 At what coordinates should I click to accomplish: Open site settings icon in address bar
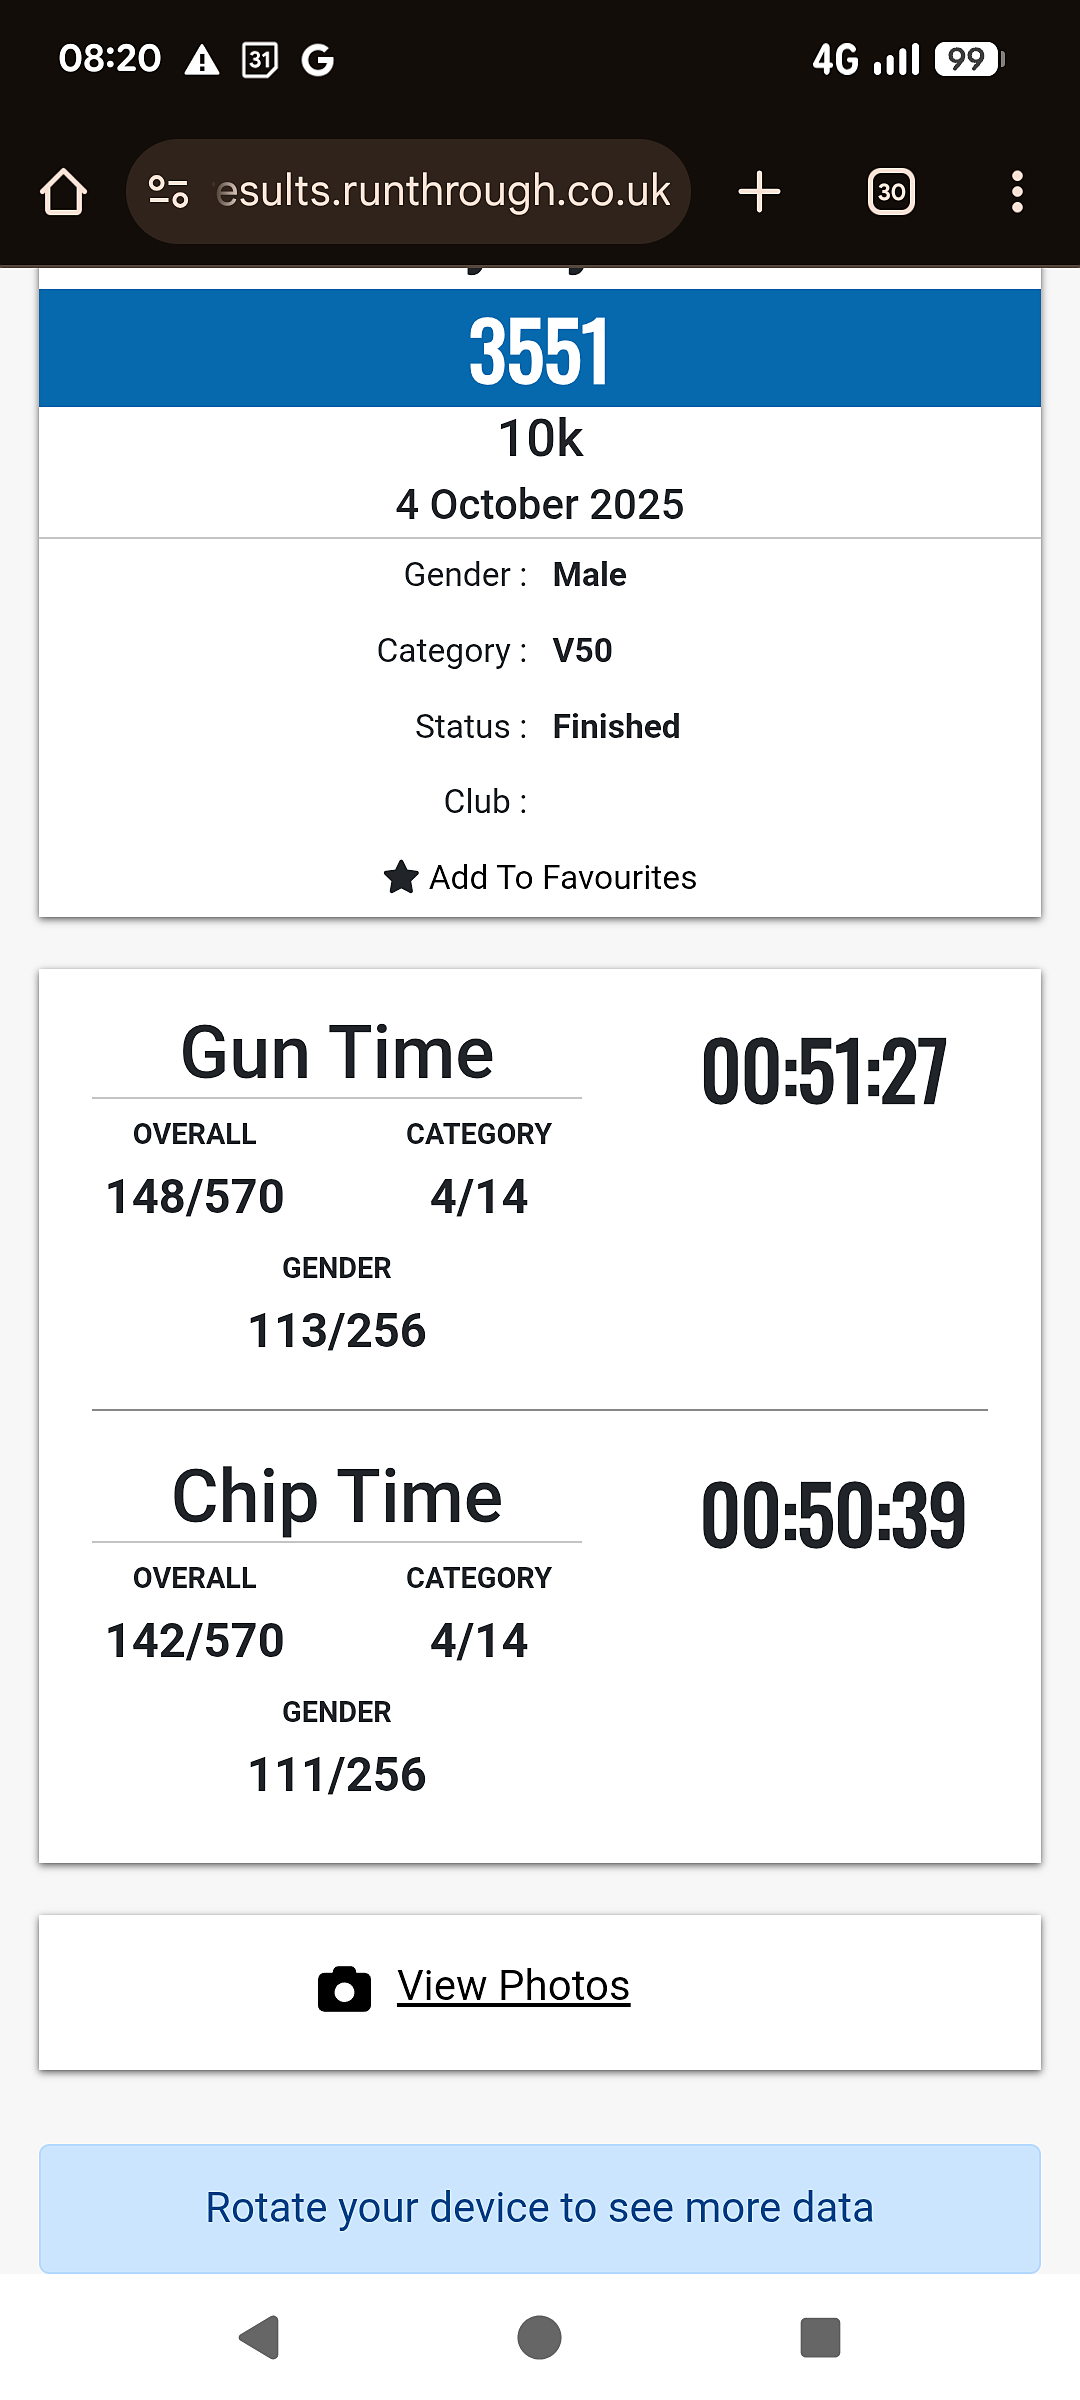168,191
